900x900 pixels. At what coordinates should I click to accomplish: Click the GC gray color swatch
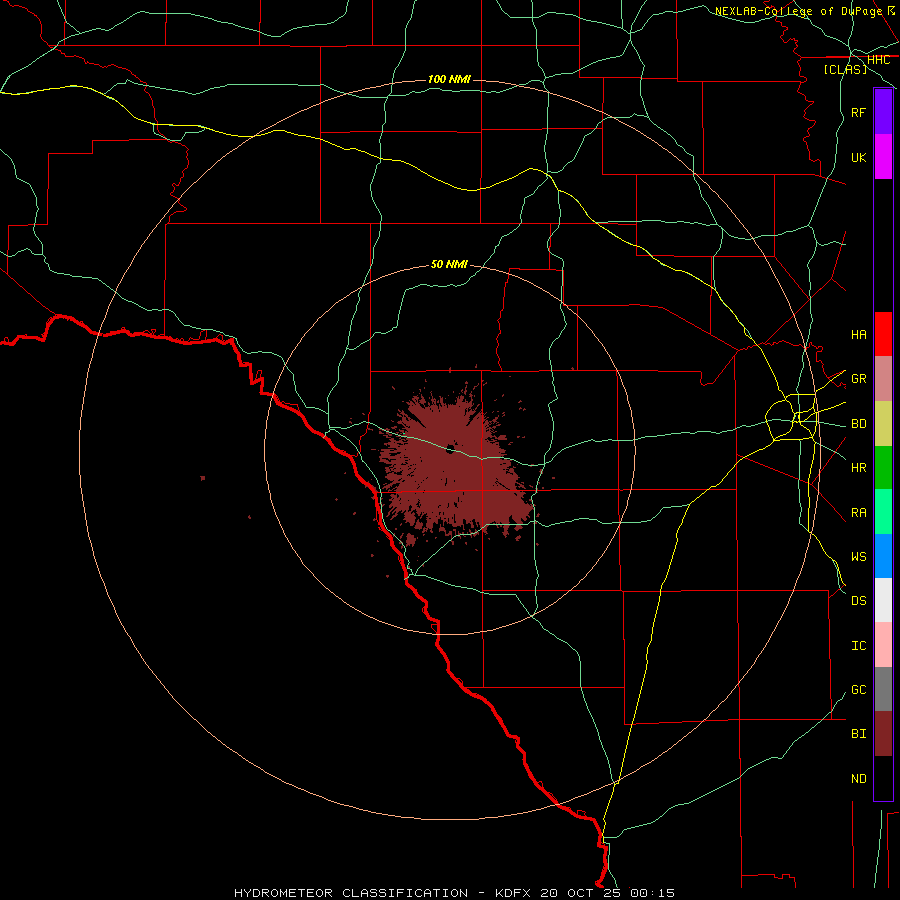click(x=883, y=689)
